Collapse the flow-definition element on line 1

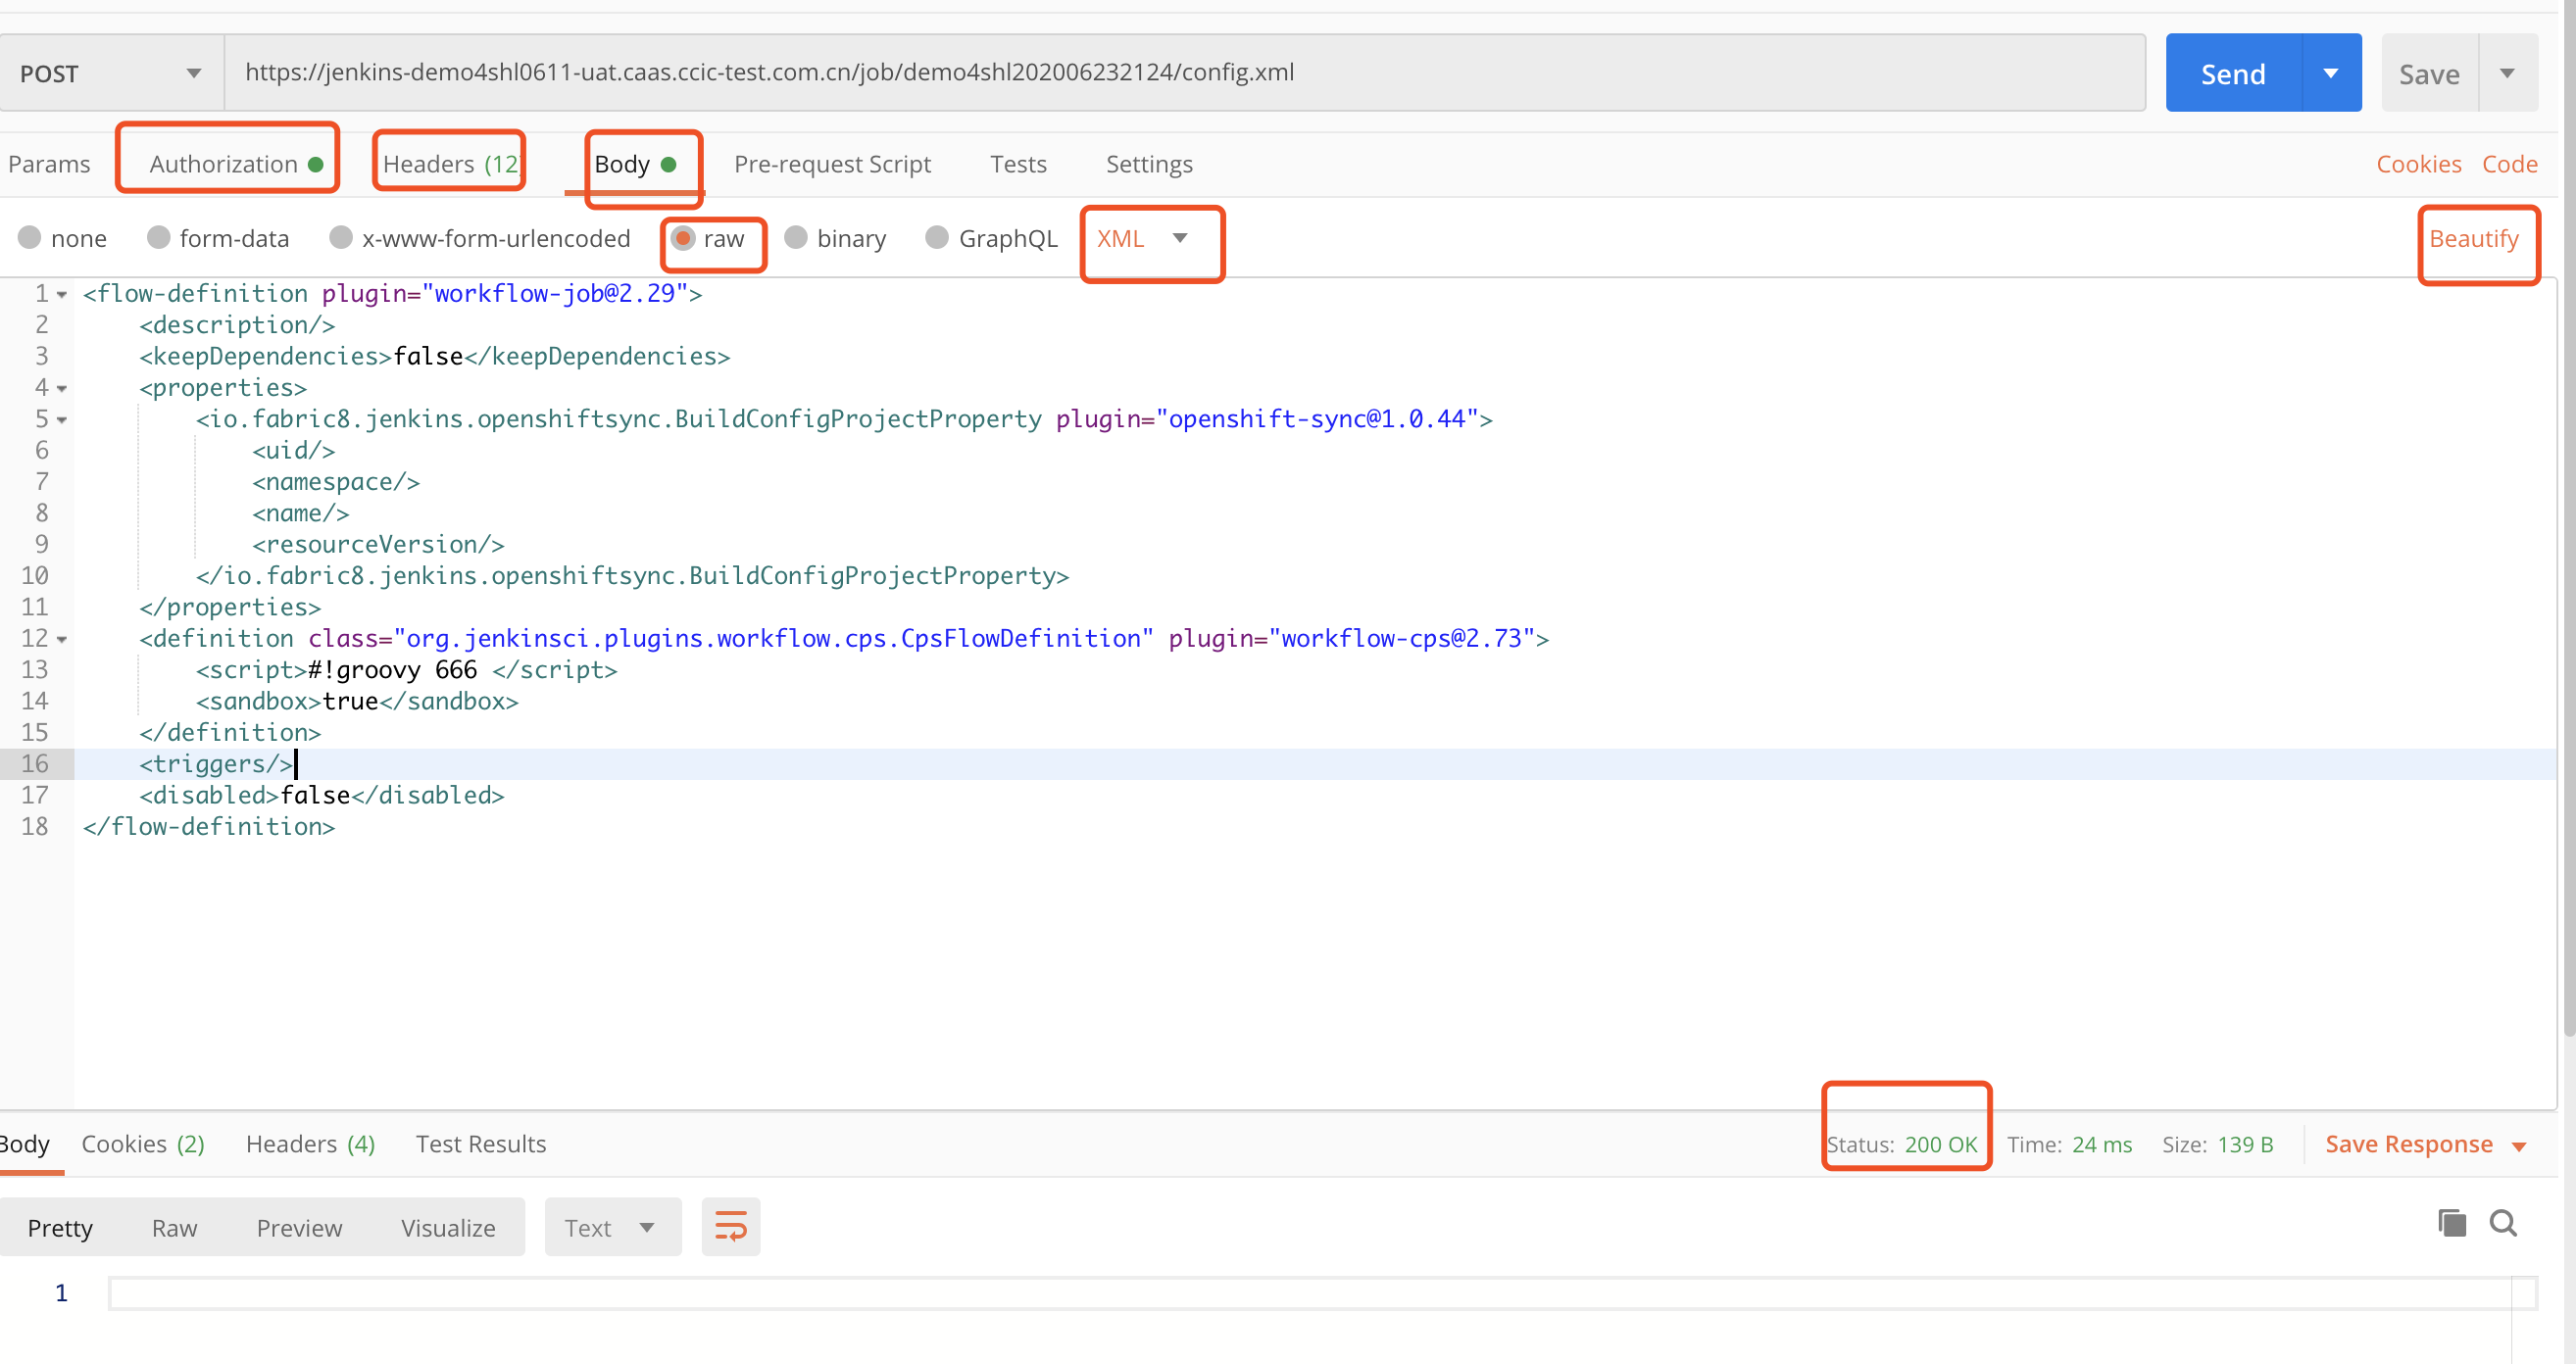point(60,293)
